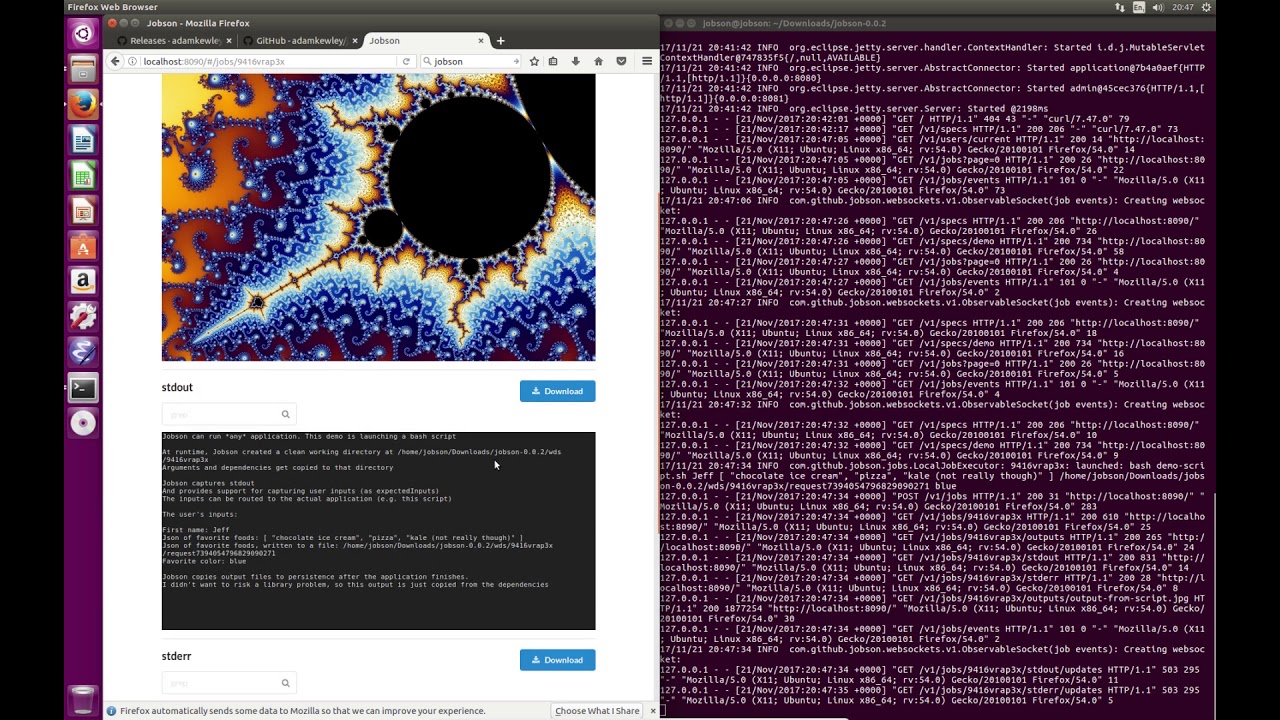Click the Jobson - Mozilla Firefox title bar

point(380,23)
